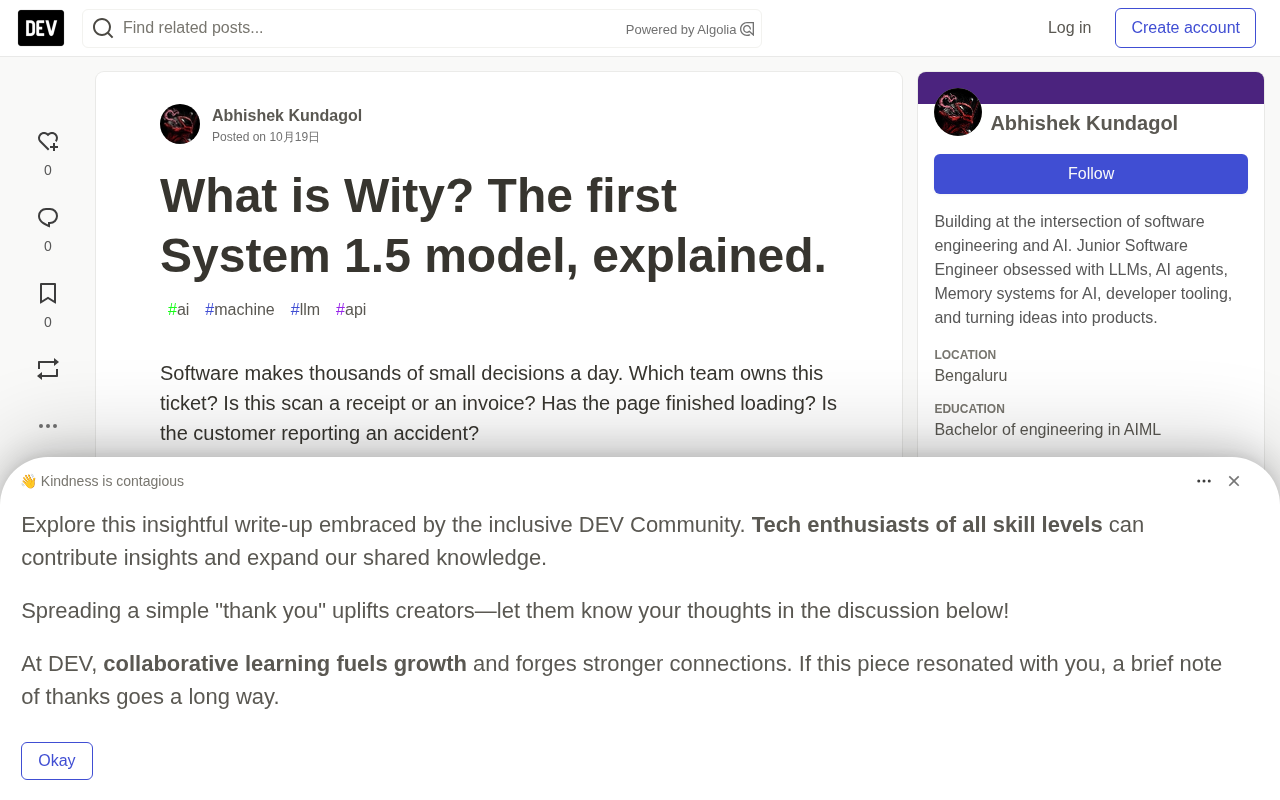Open the #machine tag
1280x800 pixels.
(240, 310)
